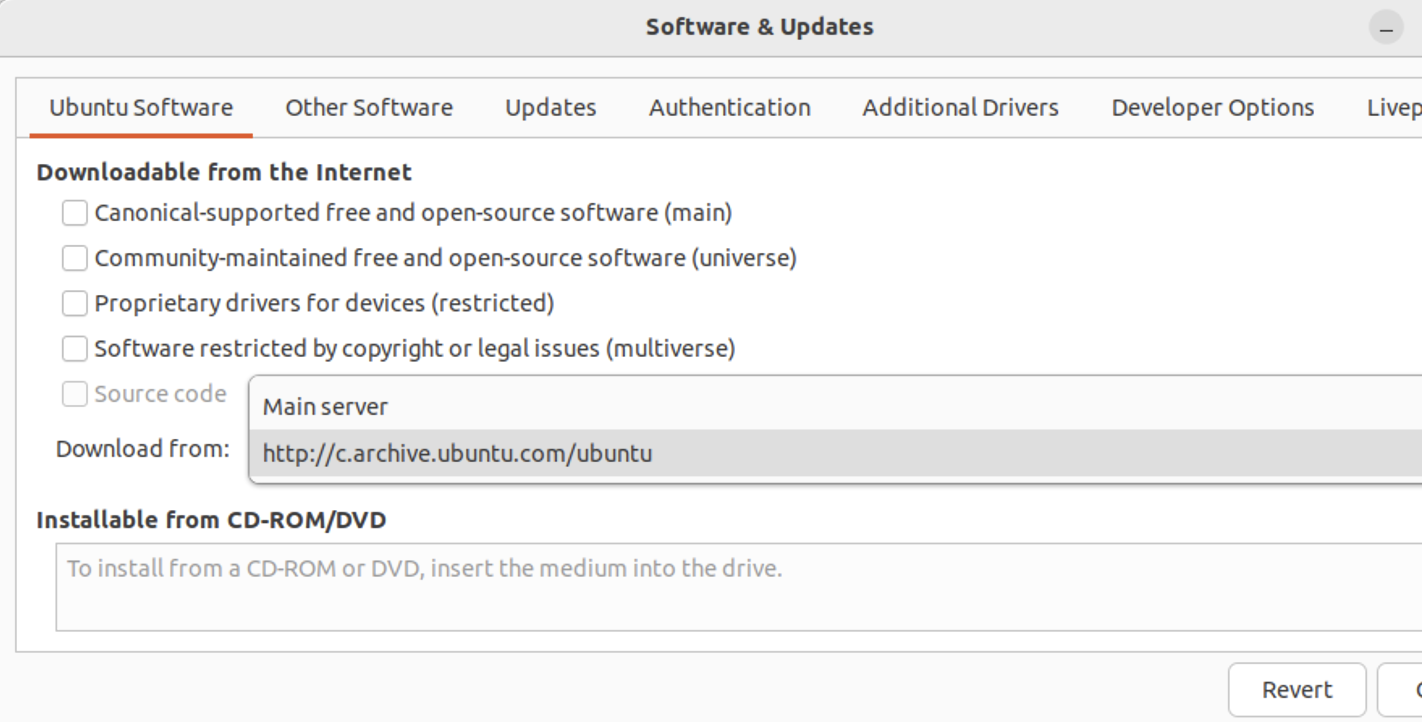Image resolution: width=1422 pixels, height=722 pixels.
Task: Open the Other Software tab
Action: (368, 108)
